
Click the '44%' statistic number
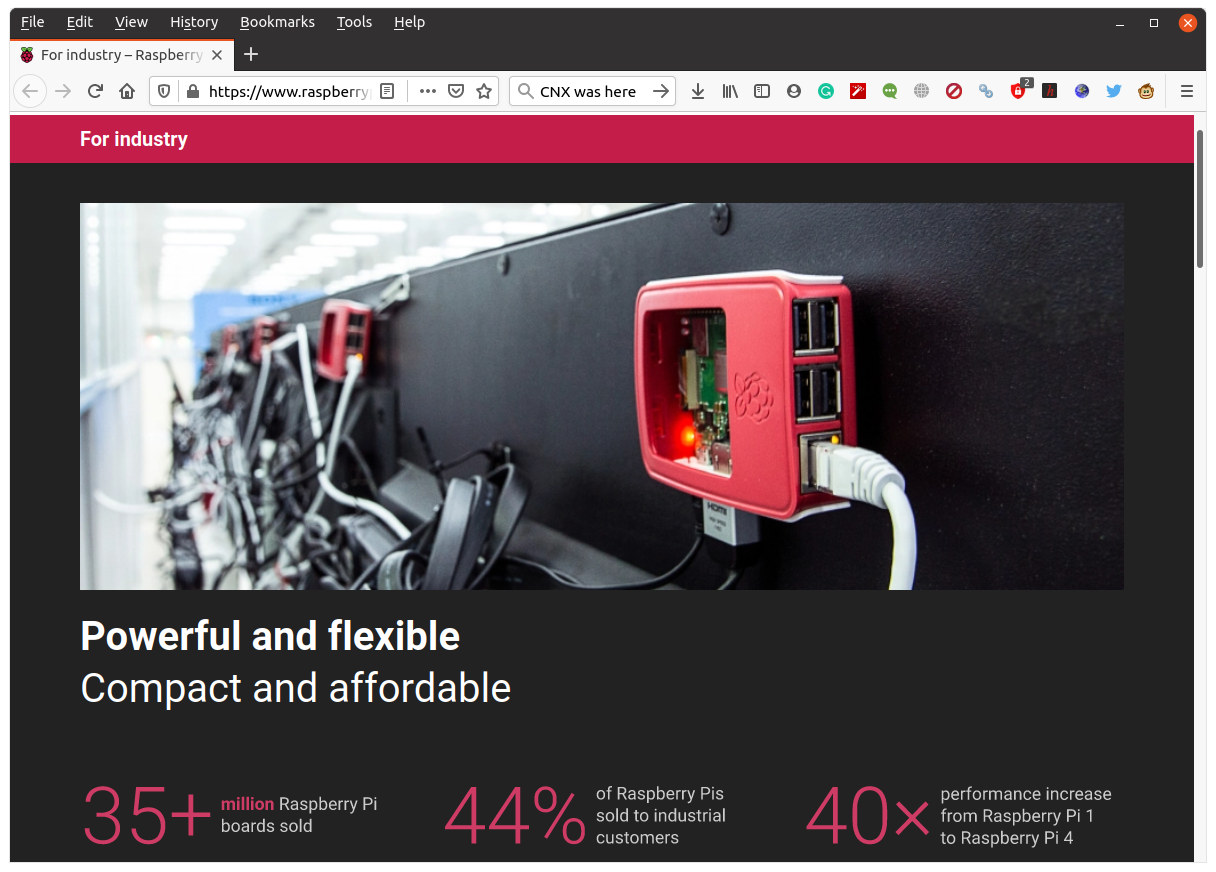(x=515, y=816)
